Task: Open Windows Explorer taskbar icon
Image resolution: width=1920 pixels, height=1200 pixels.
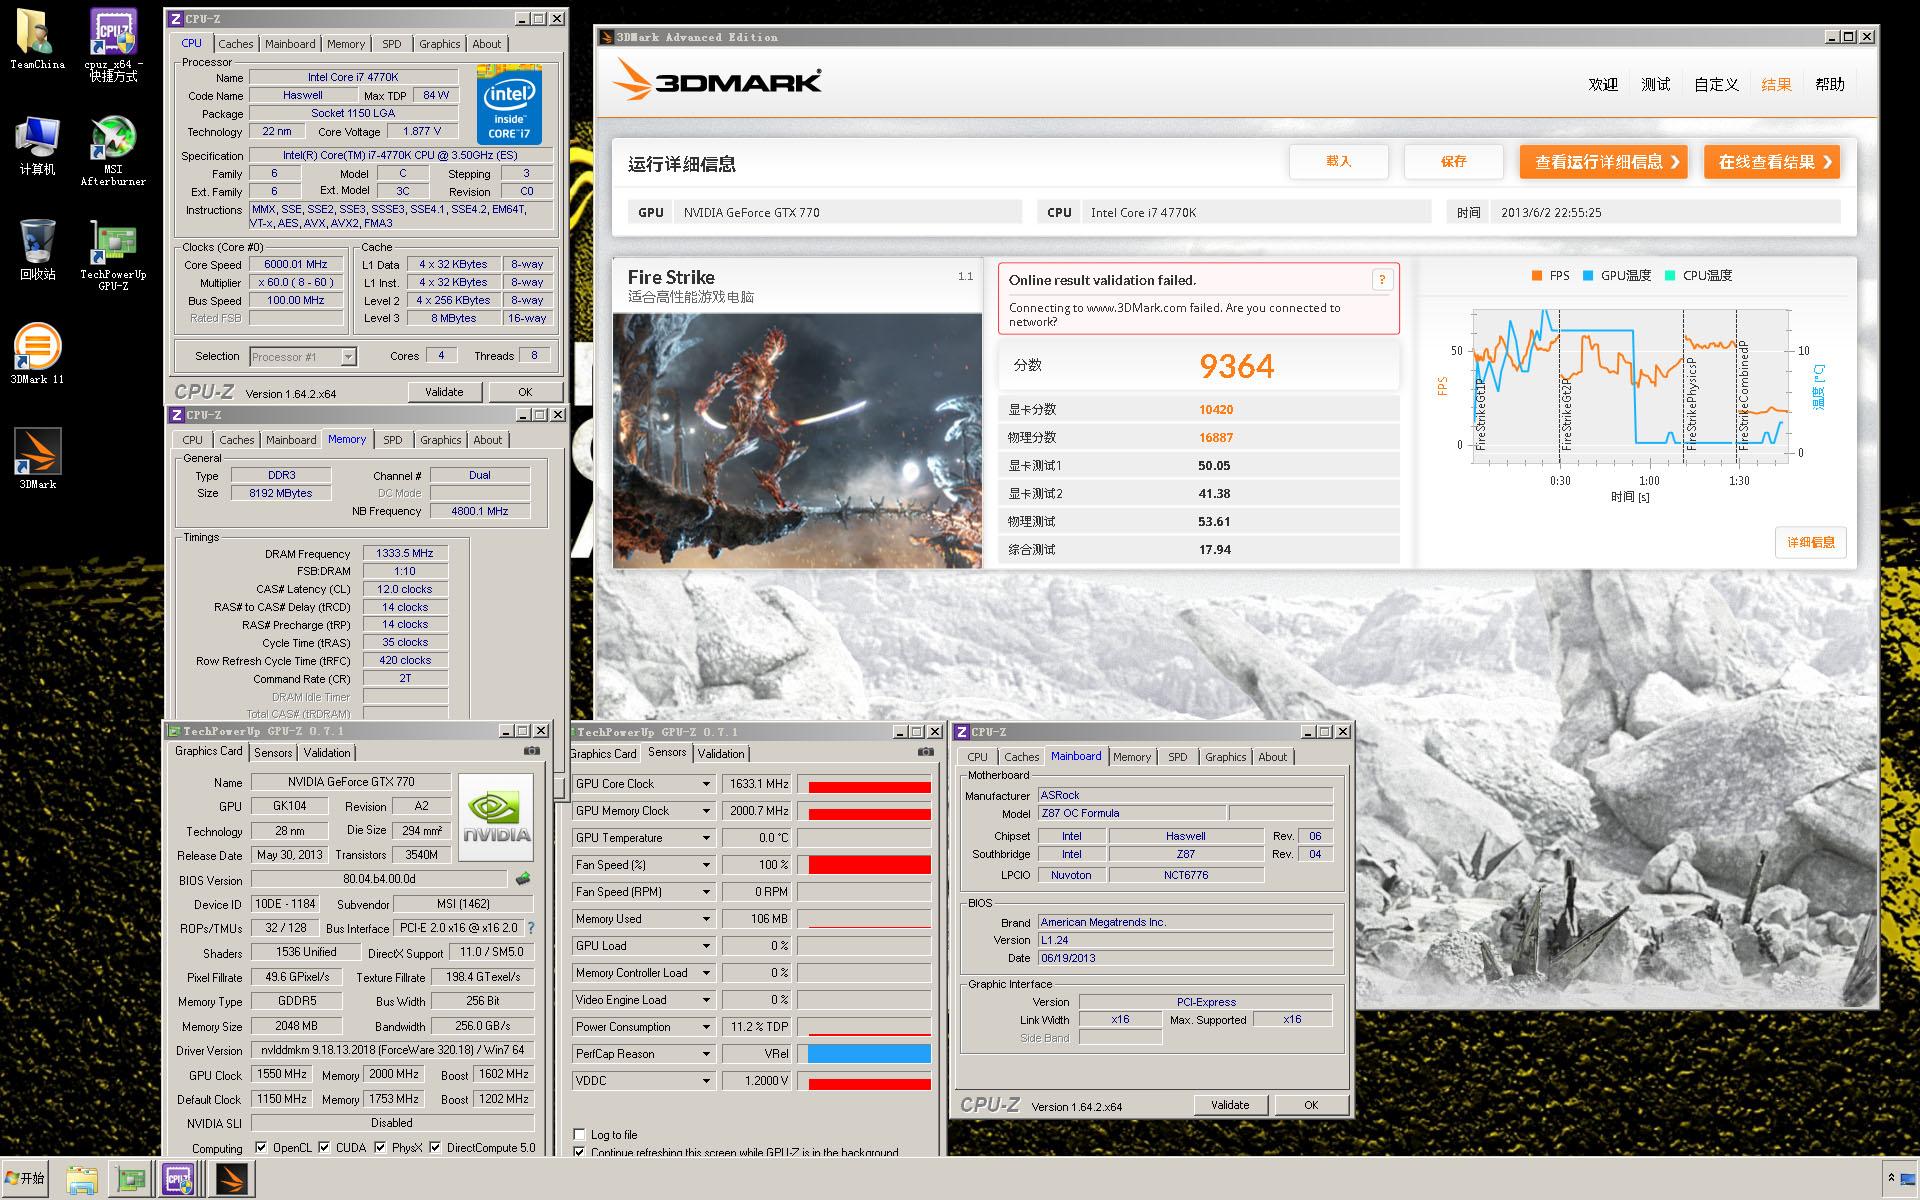Action: click(82, 1180)
